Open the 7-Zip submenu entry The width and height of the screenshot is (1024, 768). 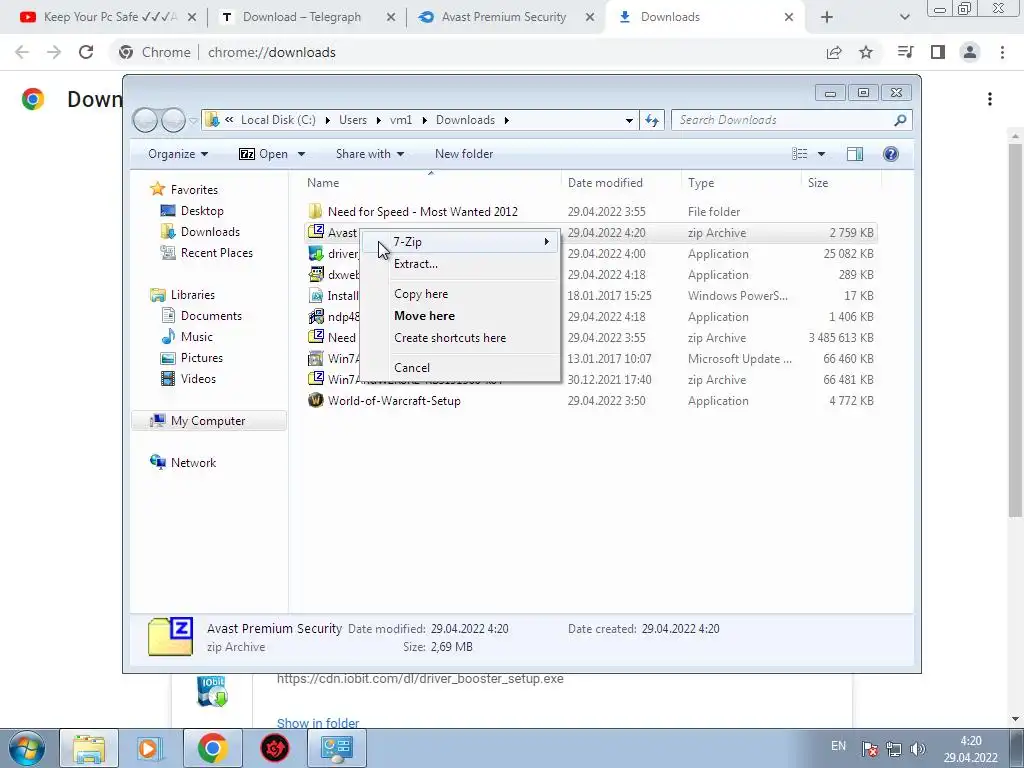[x=460, y=242]
